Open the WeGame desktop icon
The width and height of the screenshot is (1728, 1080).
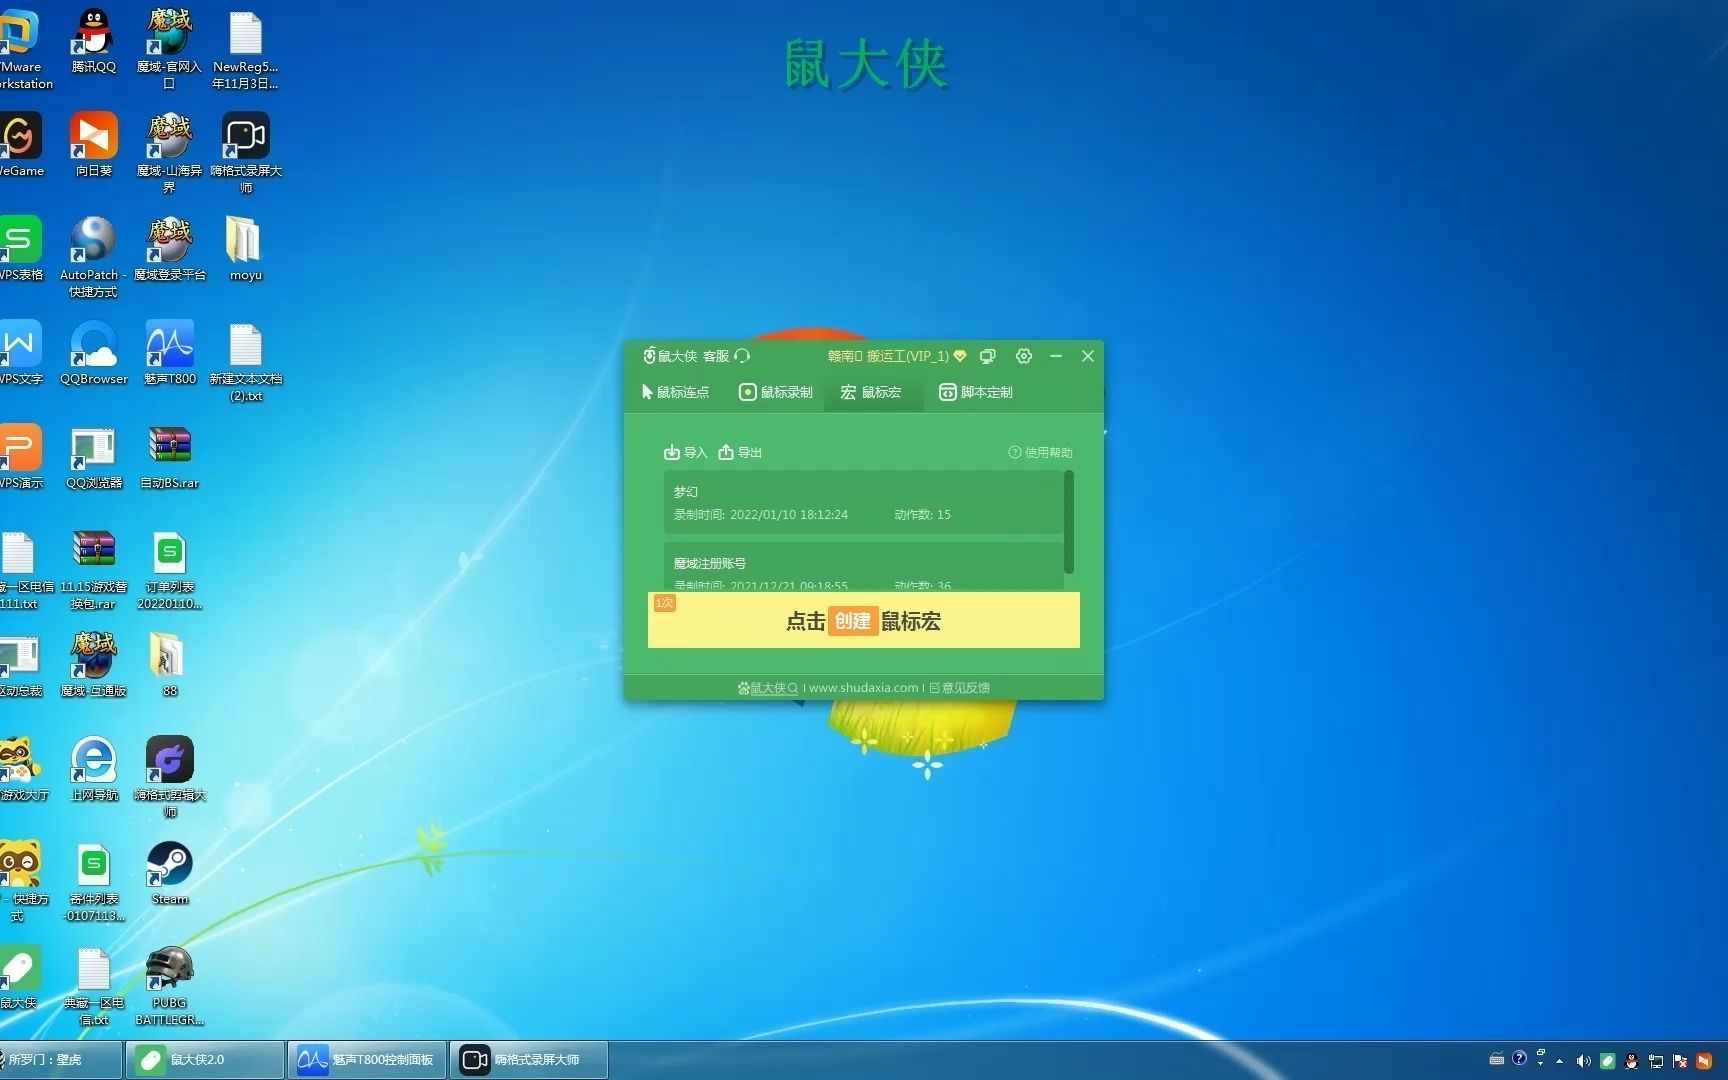[21, 145]
